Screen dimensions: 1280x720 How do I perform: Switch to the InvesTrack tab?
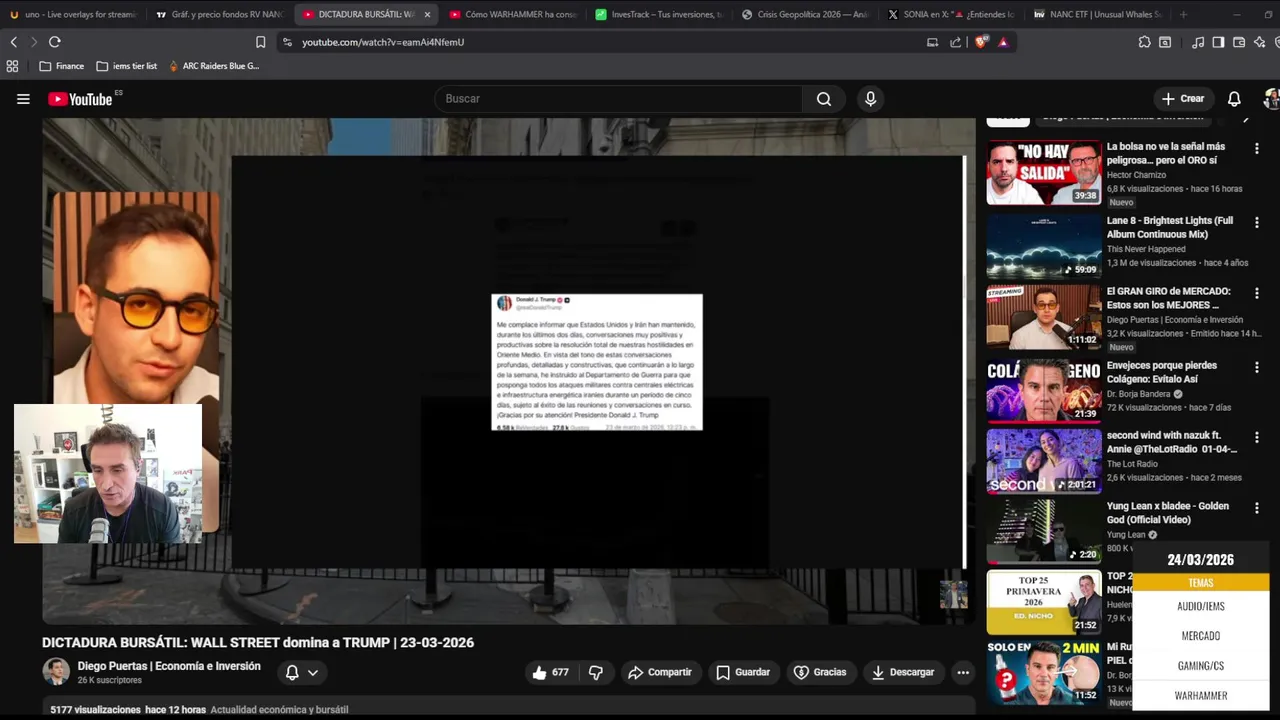(659, 15)
